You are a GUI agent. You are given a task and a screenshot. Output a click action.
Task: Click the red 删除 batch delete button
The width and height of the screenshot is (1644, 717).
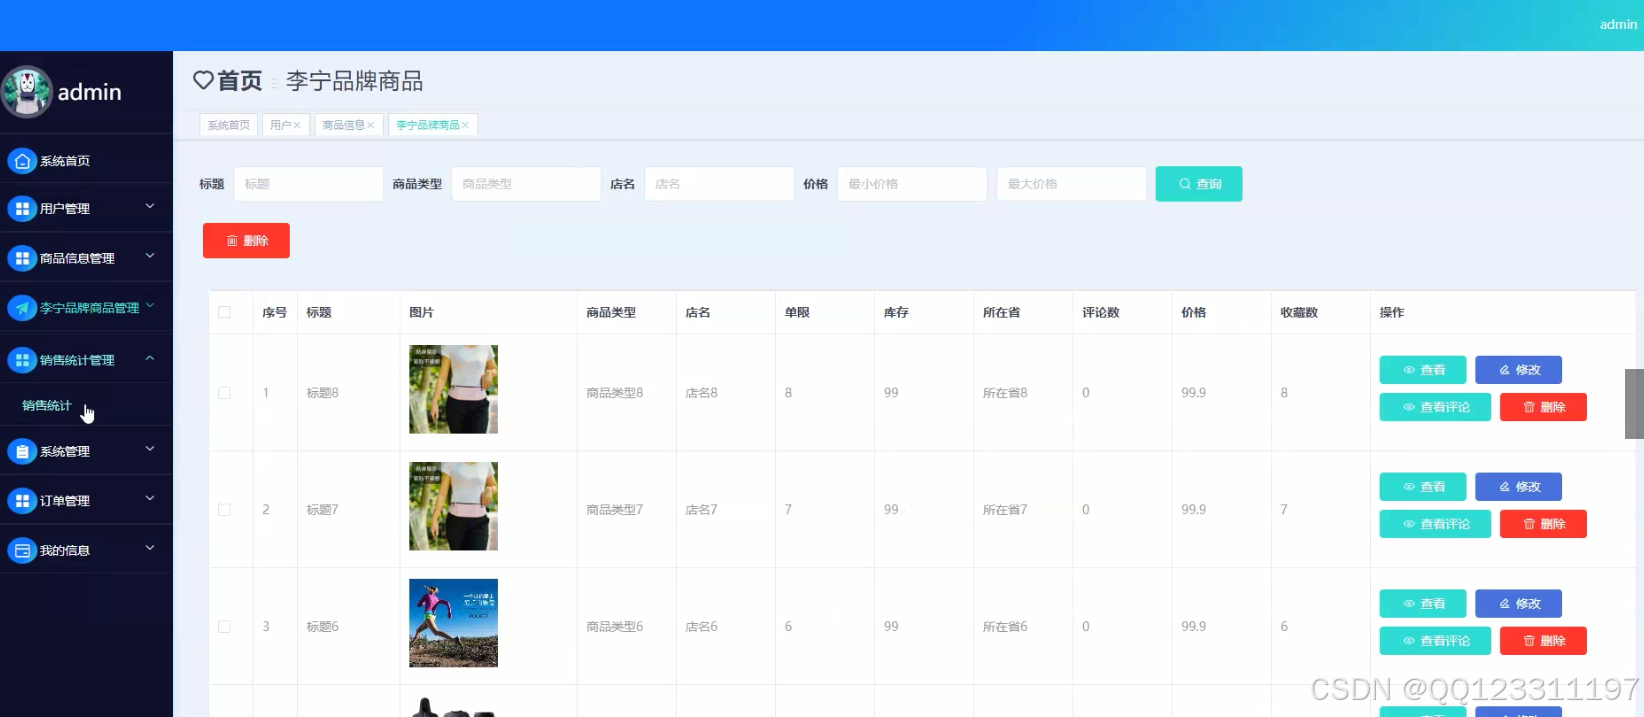[246, 241]
